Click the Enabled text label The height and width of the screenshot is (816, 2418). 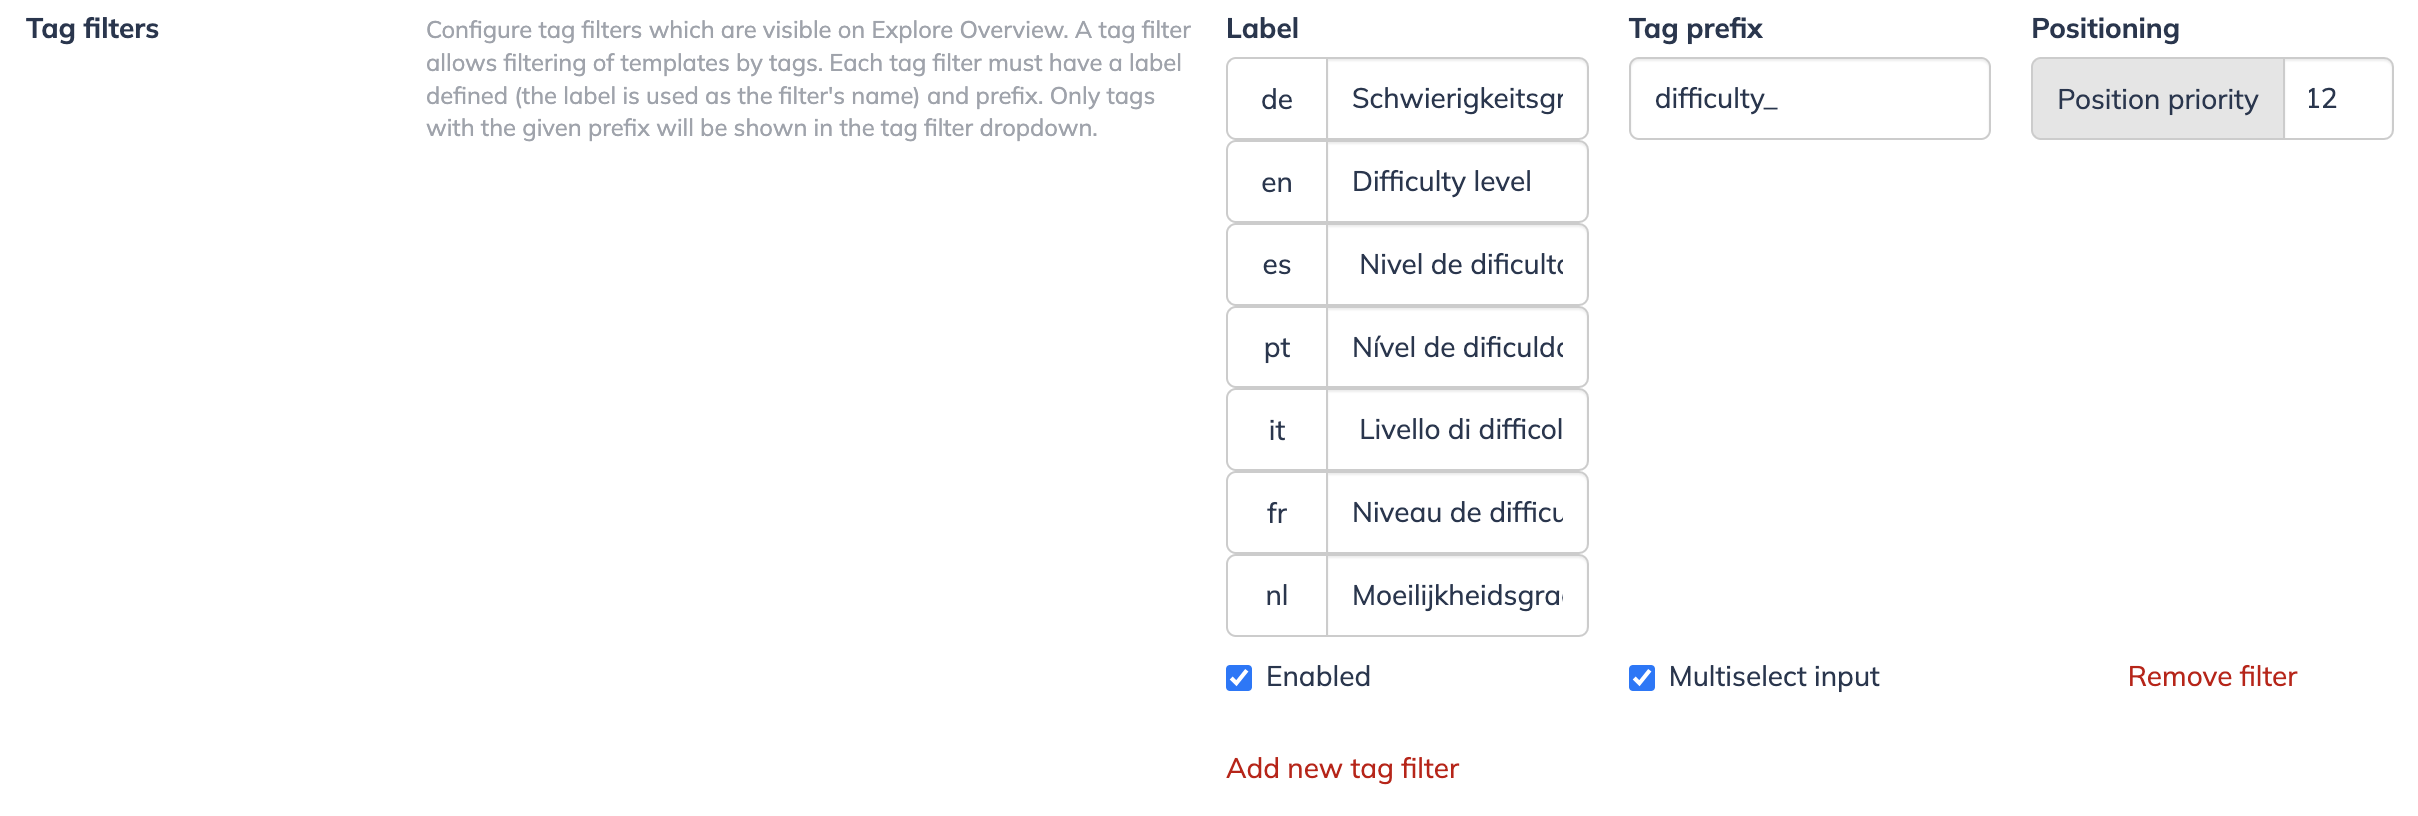coord(1318,677)
